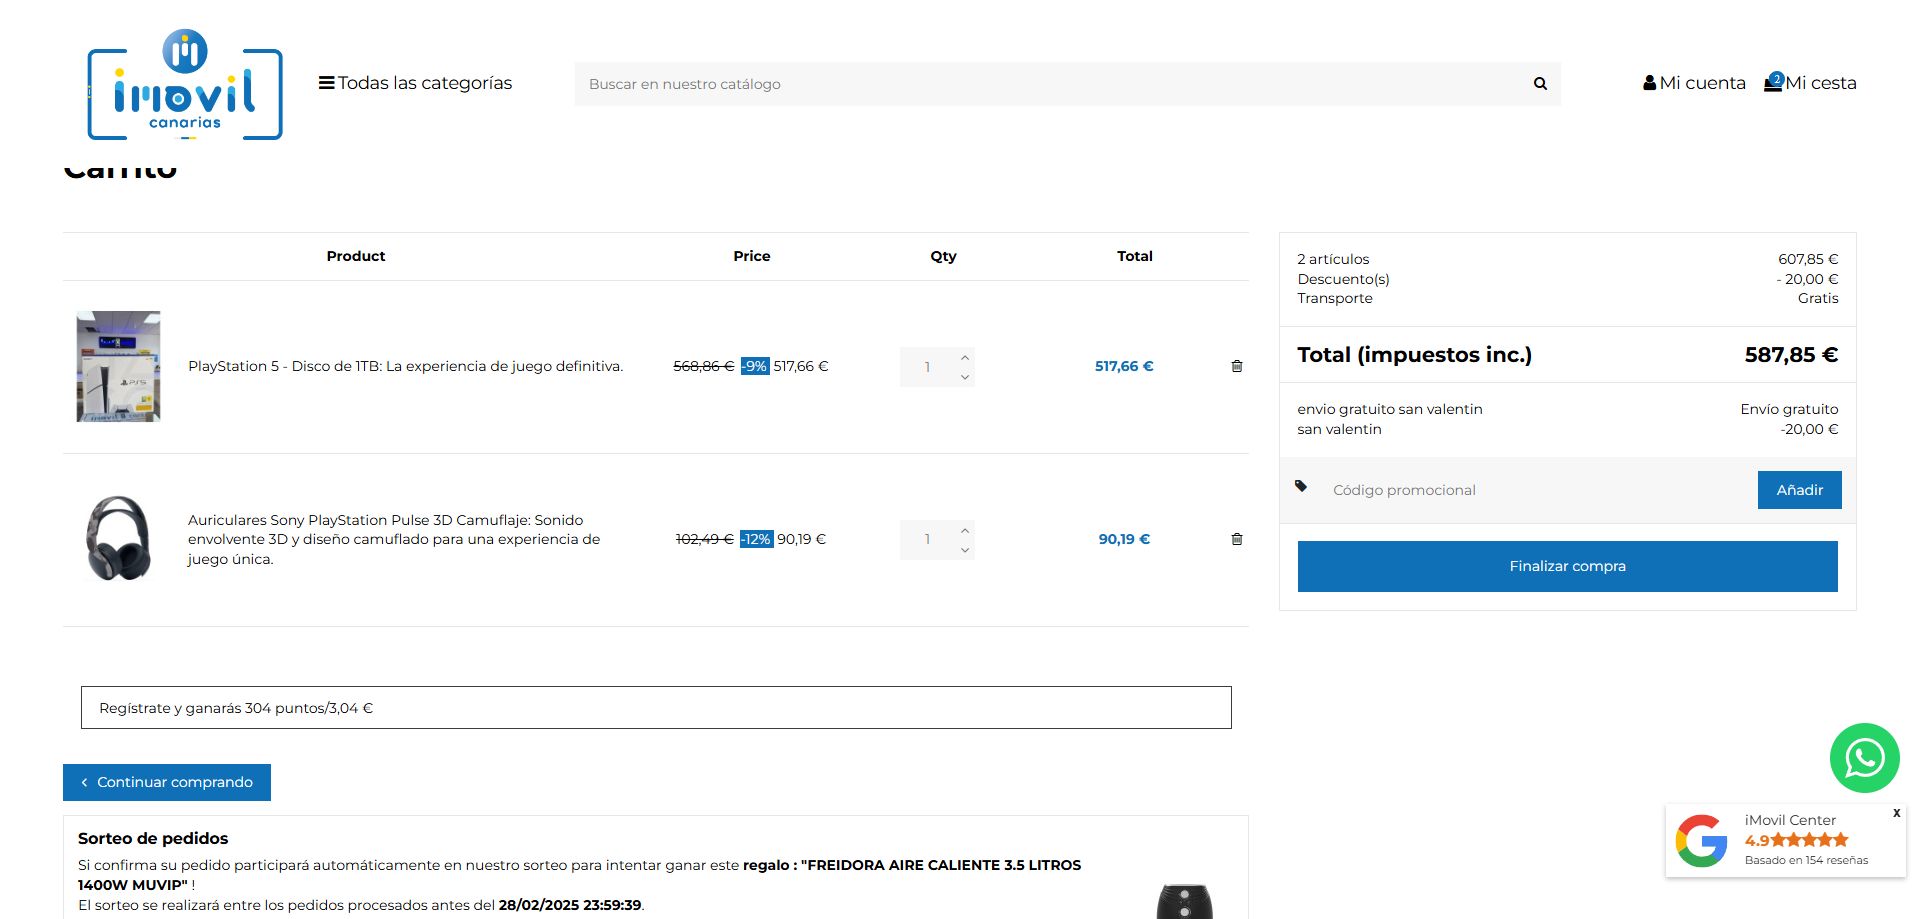Click the catalog search field
Image resolution: width=1920 pixels, height=919 pixels.
point(1050,84)
